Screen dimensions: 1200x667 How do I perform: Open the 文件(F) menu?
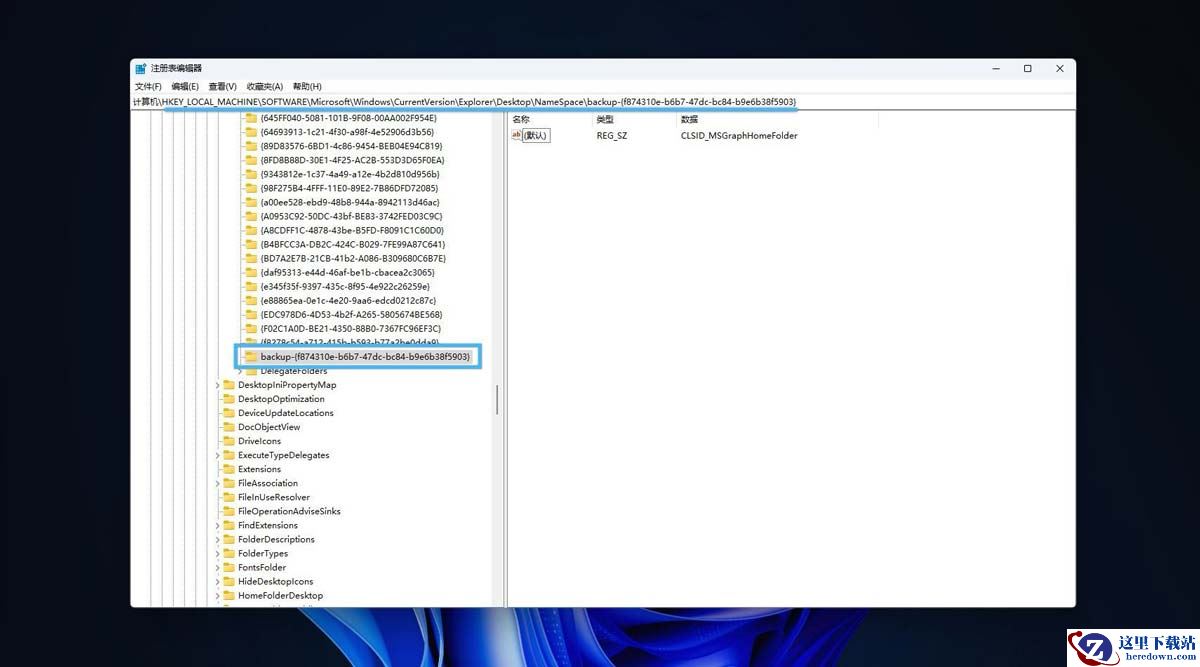(x=148, y=87)
